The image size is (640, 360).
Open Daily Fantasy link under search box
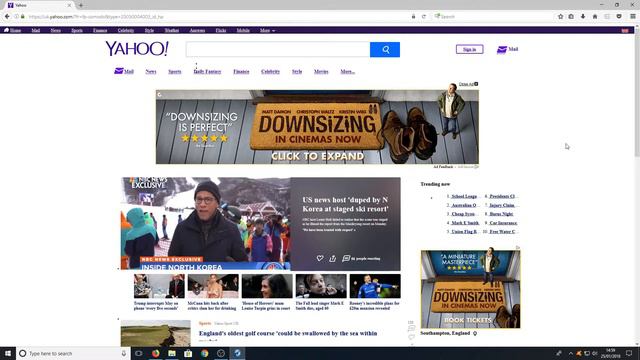[x=207, y=71]
